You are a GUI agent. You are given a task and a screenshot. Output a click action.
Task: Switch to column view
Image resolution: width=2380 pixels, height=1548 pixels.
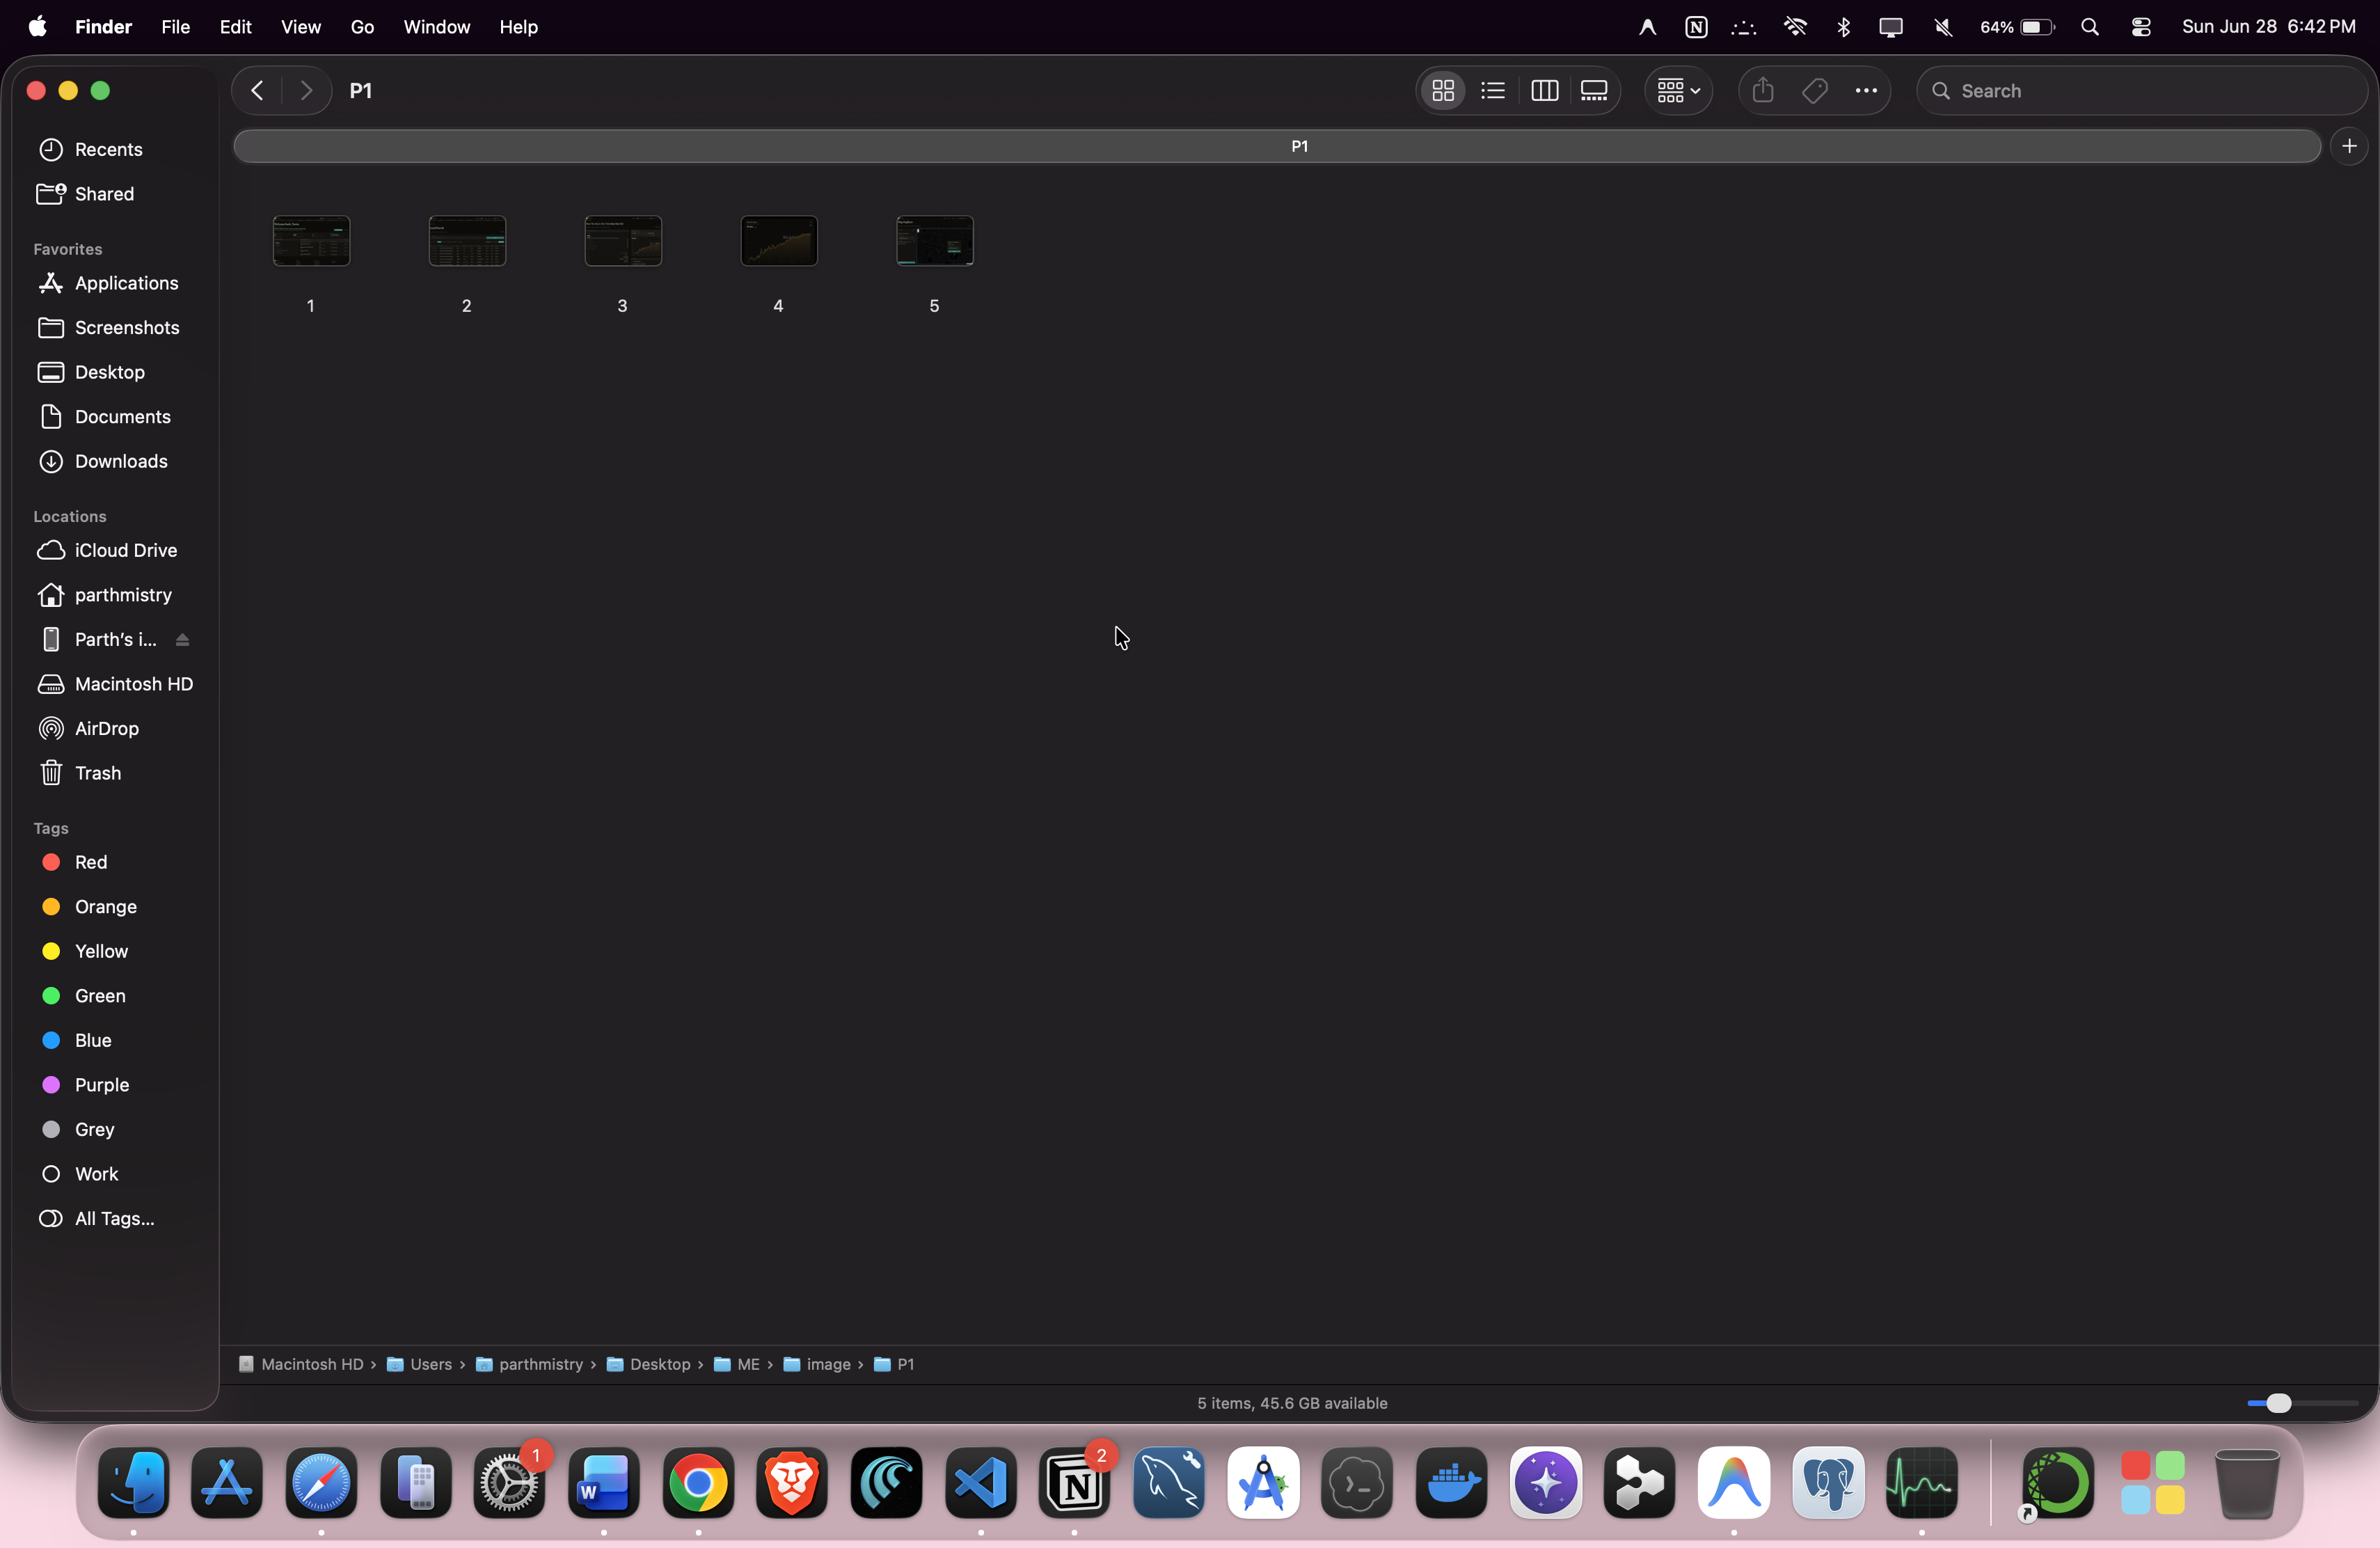point(1544,91)
